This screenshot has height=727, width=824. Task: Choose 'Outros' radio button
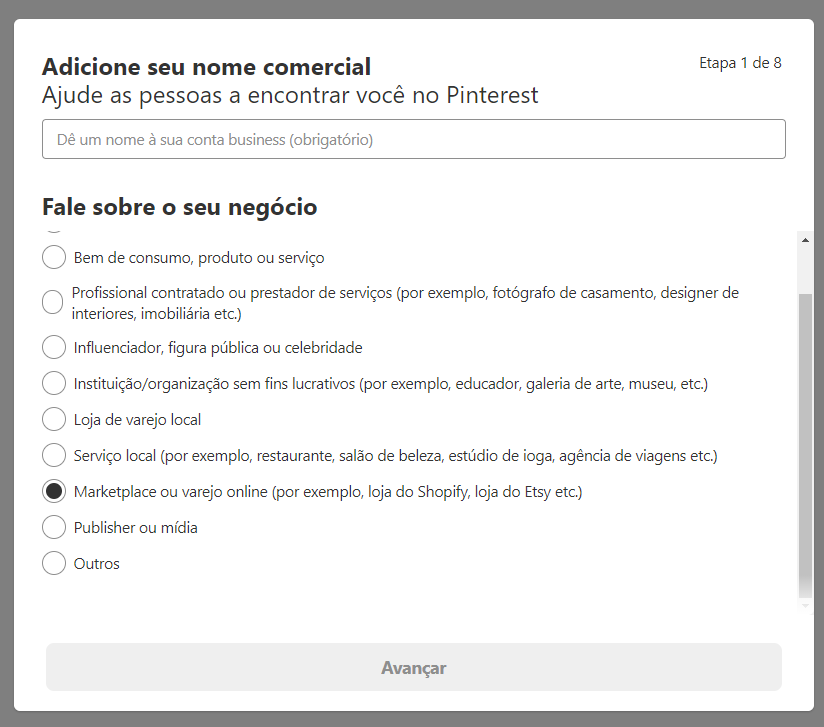54,564
